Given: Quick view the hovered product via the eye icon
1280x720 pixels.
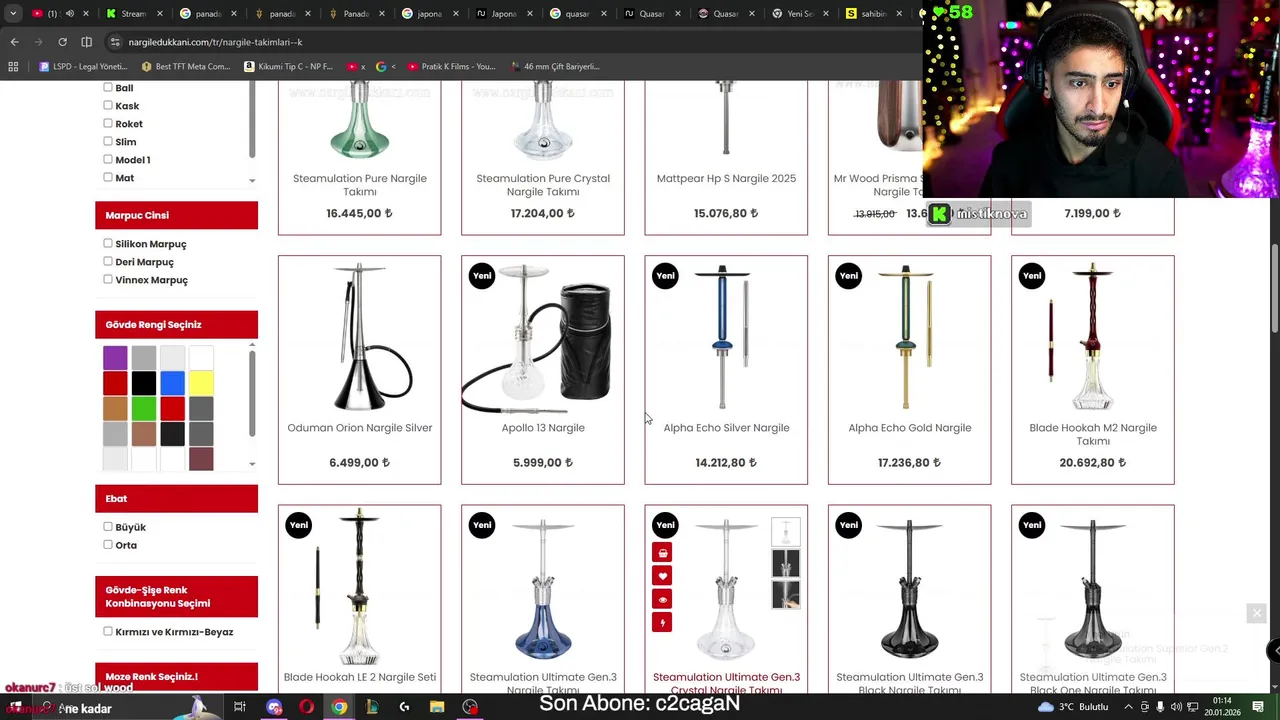Looking at the screenshot, I should coord(662,599).
